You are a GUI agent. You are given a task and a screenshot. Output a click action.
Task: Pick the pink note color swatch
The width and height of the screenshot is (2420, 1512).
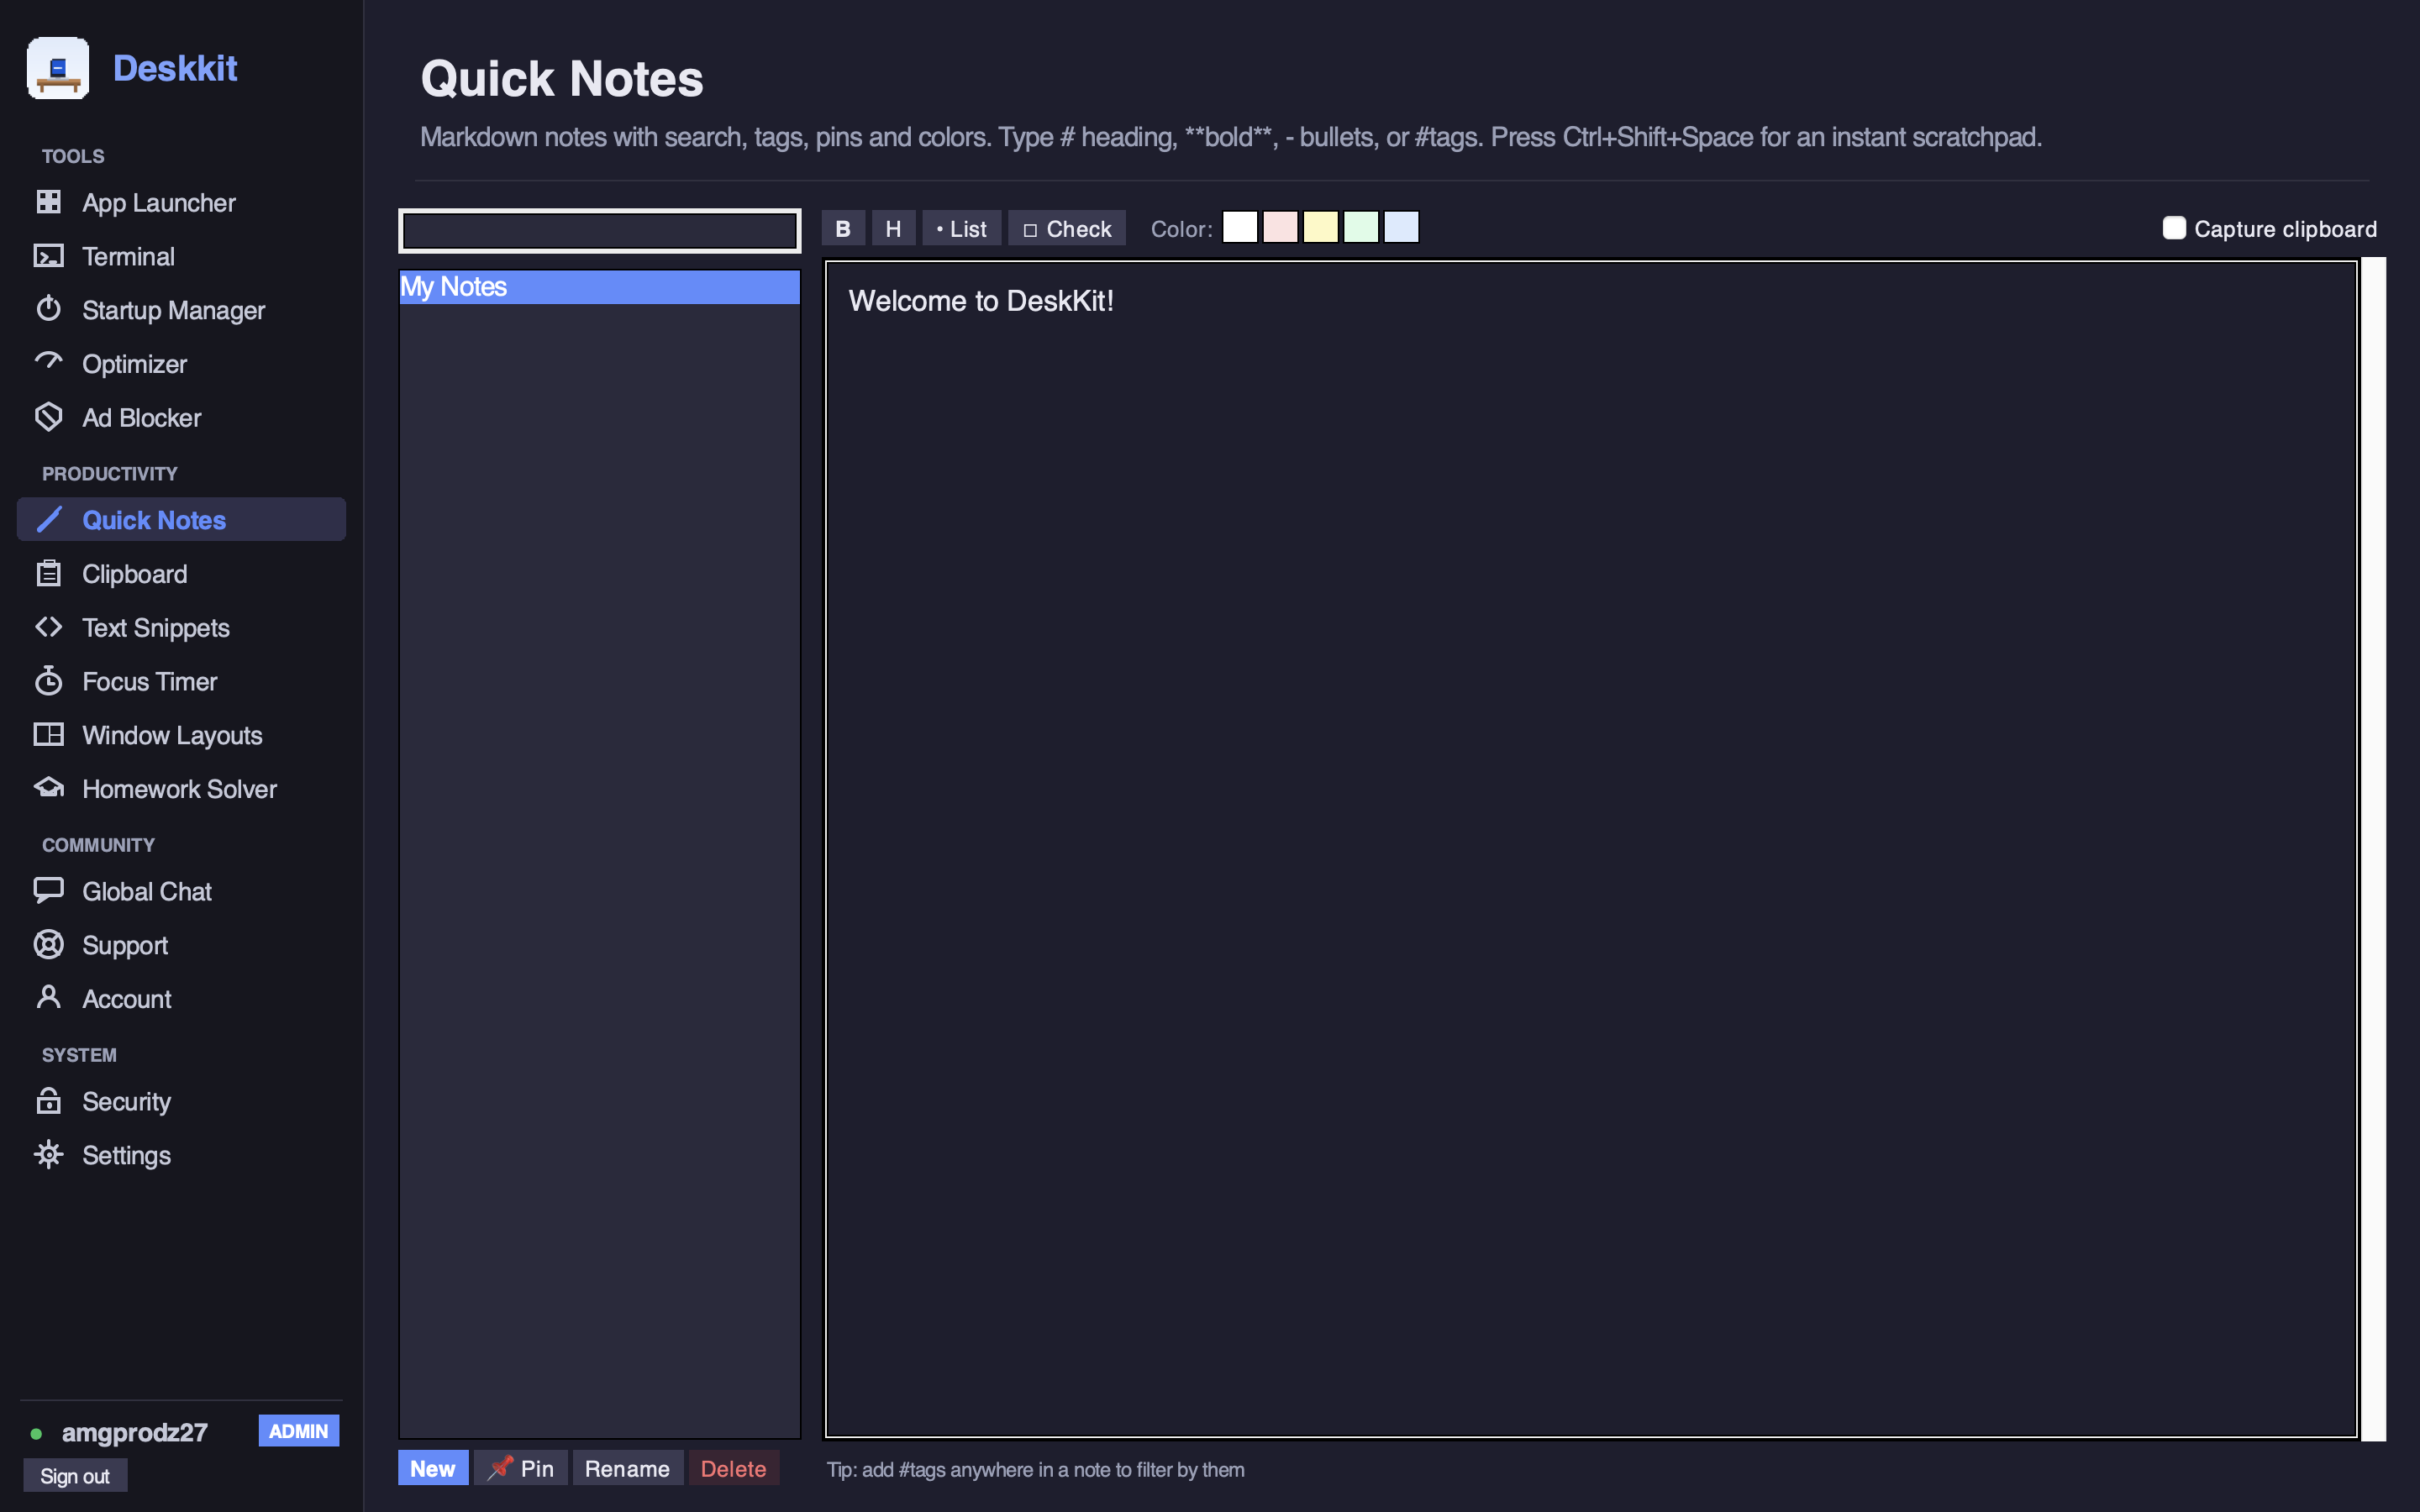click(x=1280, y=227)
